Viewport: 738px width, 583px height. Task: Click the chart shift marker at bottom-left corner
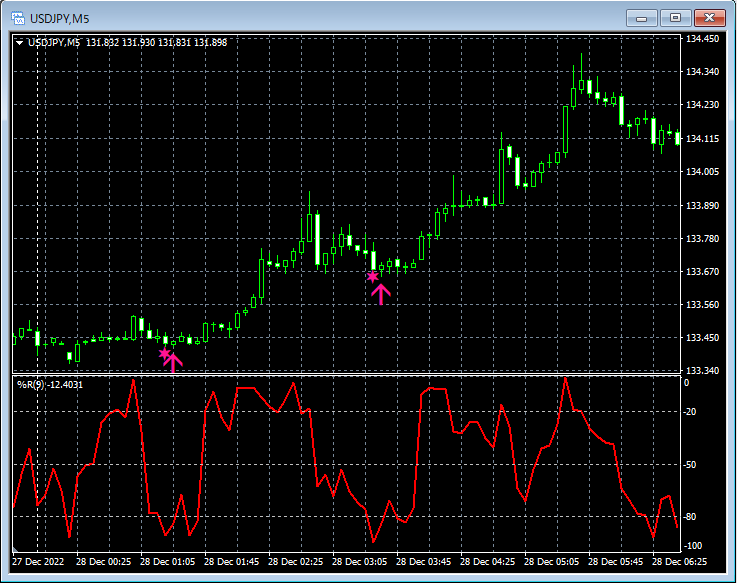[x=15, y=549]
